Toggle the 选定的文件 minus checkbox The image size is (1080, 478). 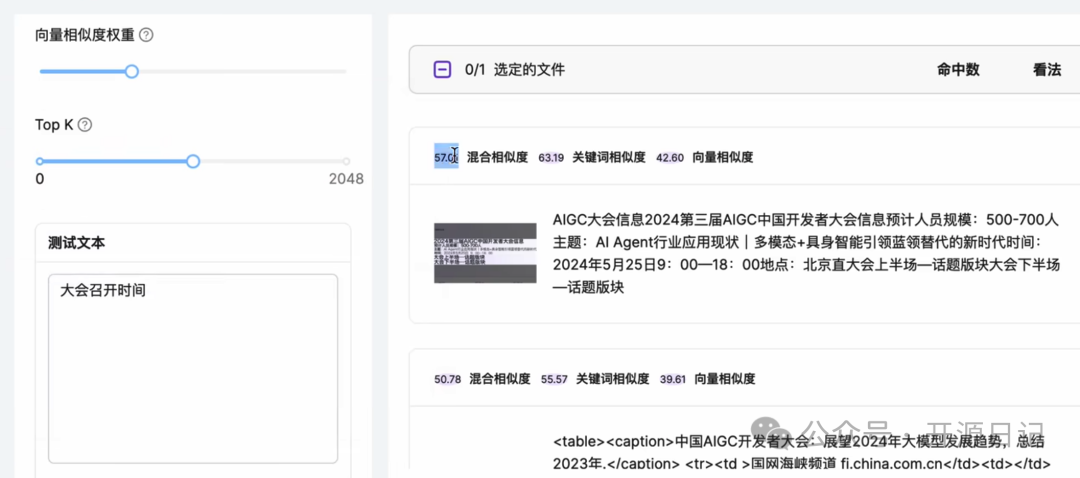pos(442,69)
